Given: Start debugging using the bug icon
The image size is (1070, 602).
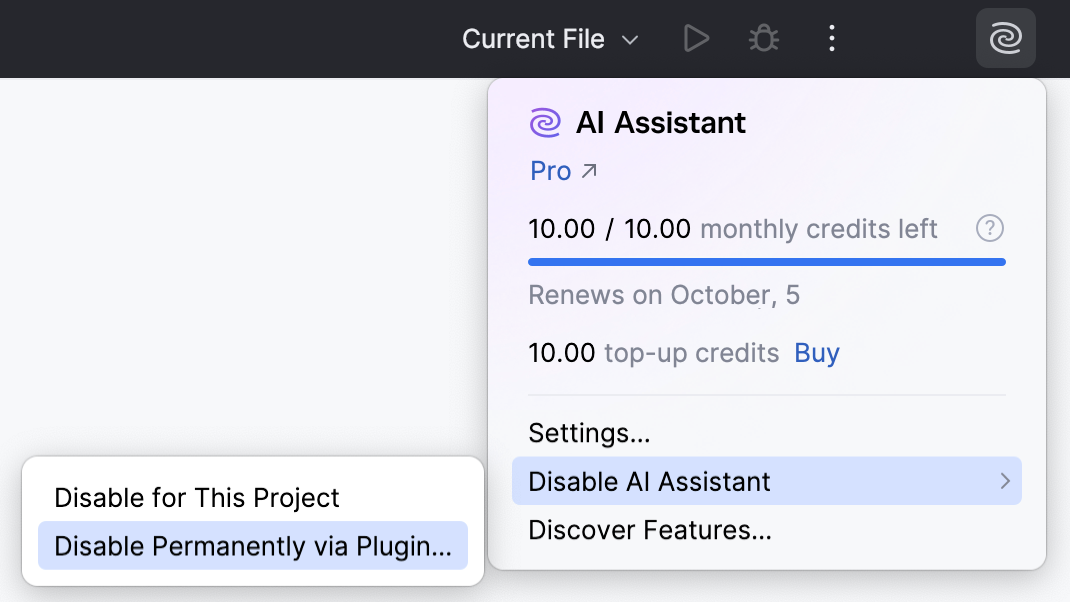Looking at the screenshot, I should (x=763, y=38).
